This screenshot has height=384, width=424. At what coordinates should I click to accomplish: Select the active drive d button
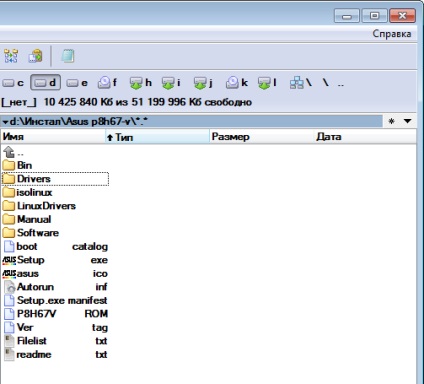[46, 82]
